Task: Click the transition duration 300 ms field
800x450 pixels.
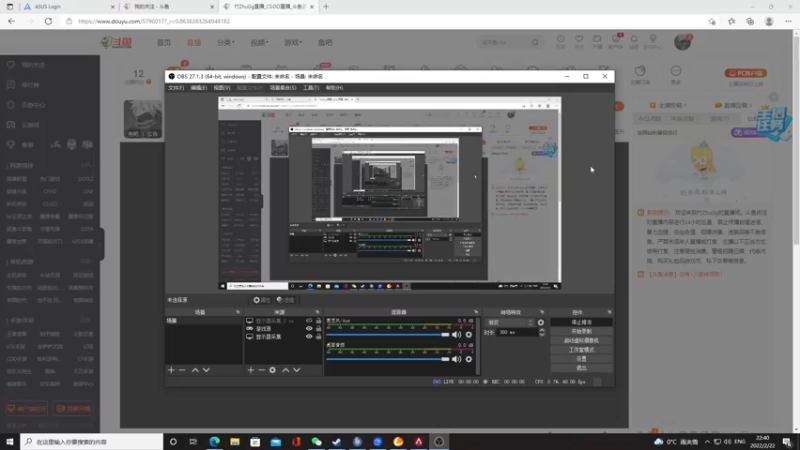Action: point(517,332)
